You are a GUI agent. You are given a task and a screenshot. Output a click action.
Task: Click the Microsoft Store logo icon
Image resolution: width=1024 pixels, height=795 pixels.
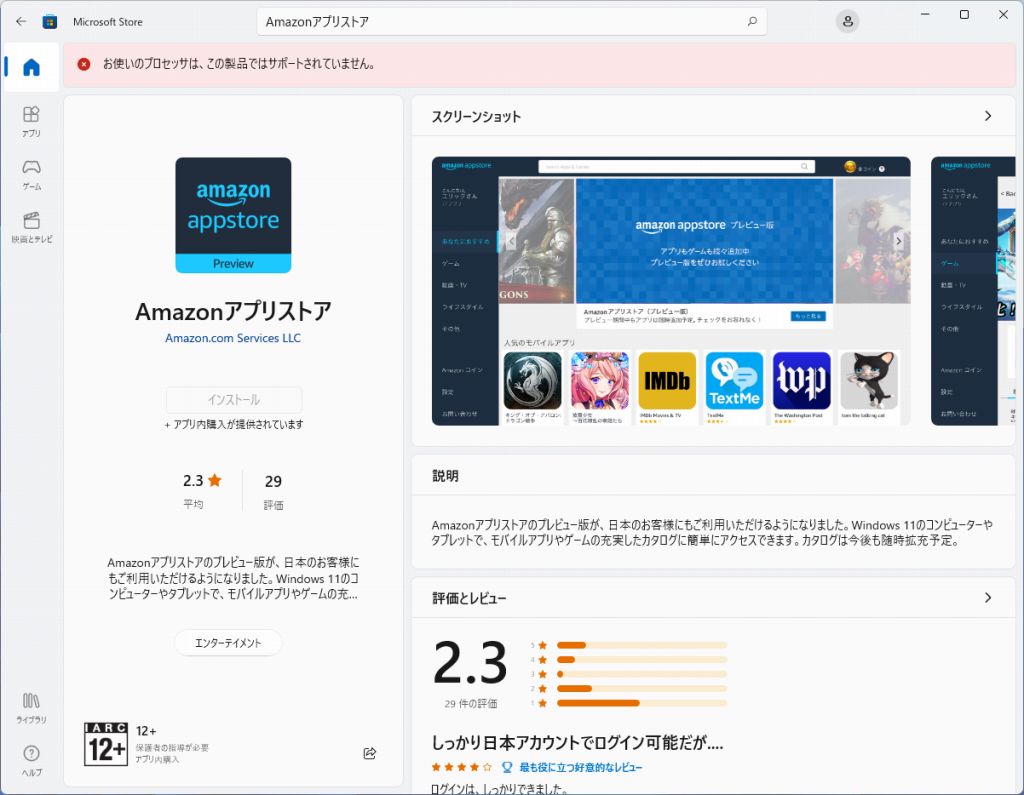[x=50, y=22]
